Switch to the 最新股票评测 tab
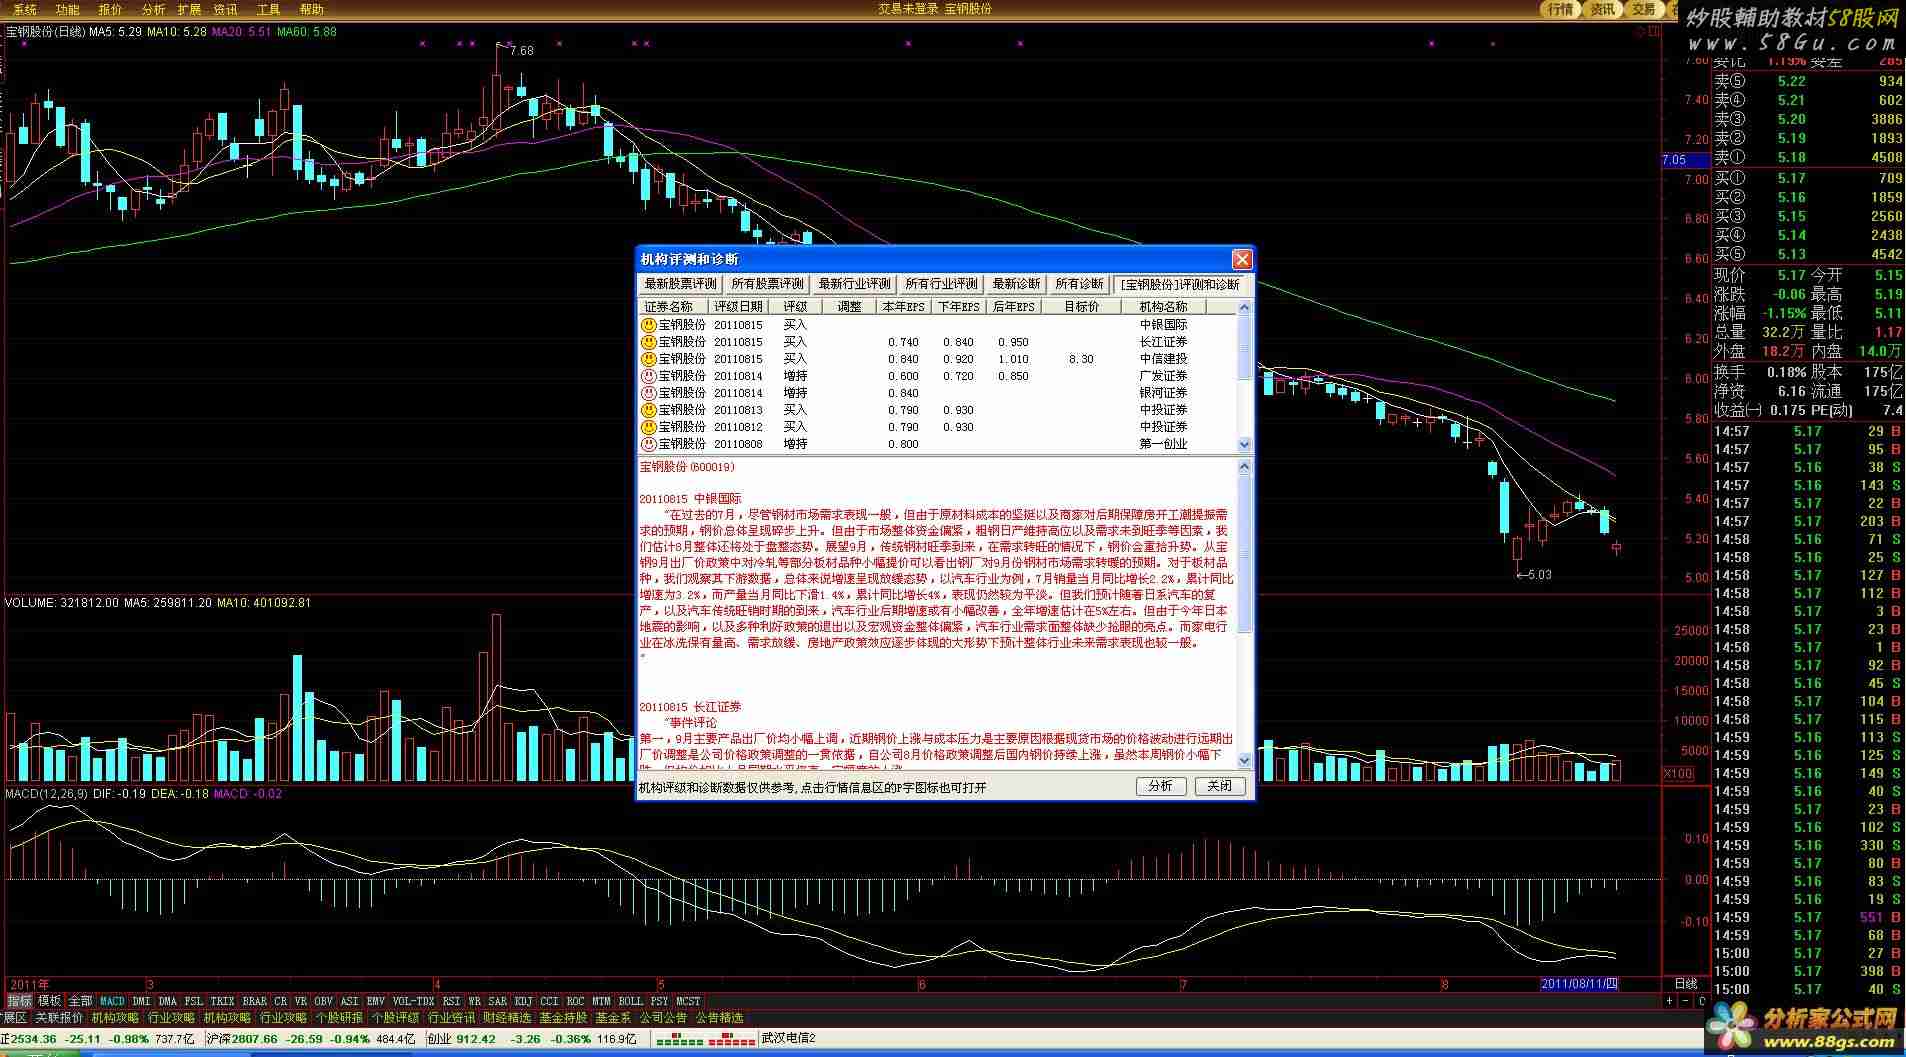The image size is (1906, 1057). click(681, 284)
